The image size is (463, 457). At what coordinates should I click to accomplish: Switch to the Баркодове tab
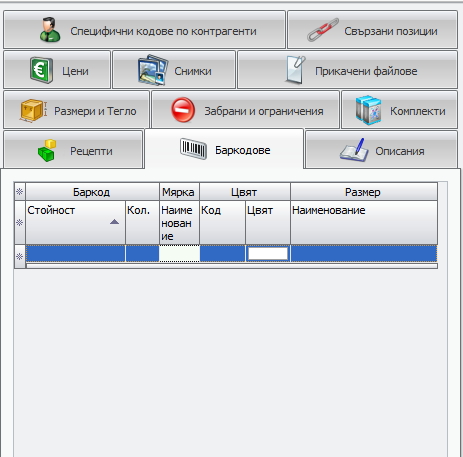click(x=224, y=150)
